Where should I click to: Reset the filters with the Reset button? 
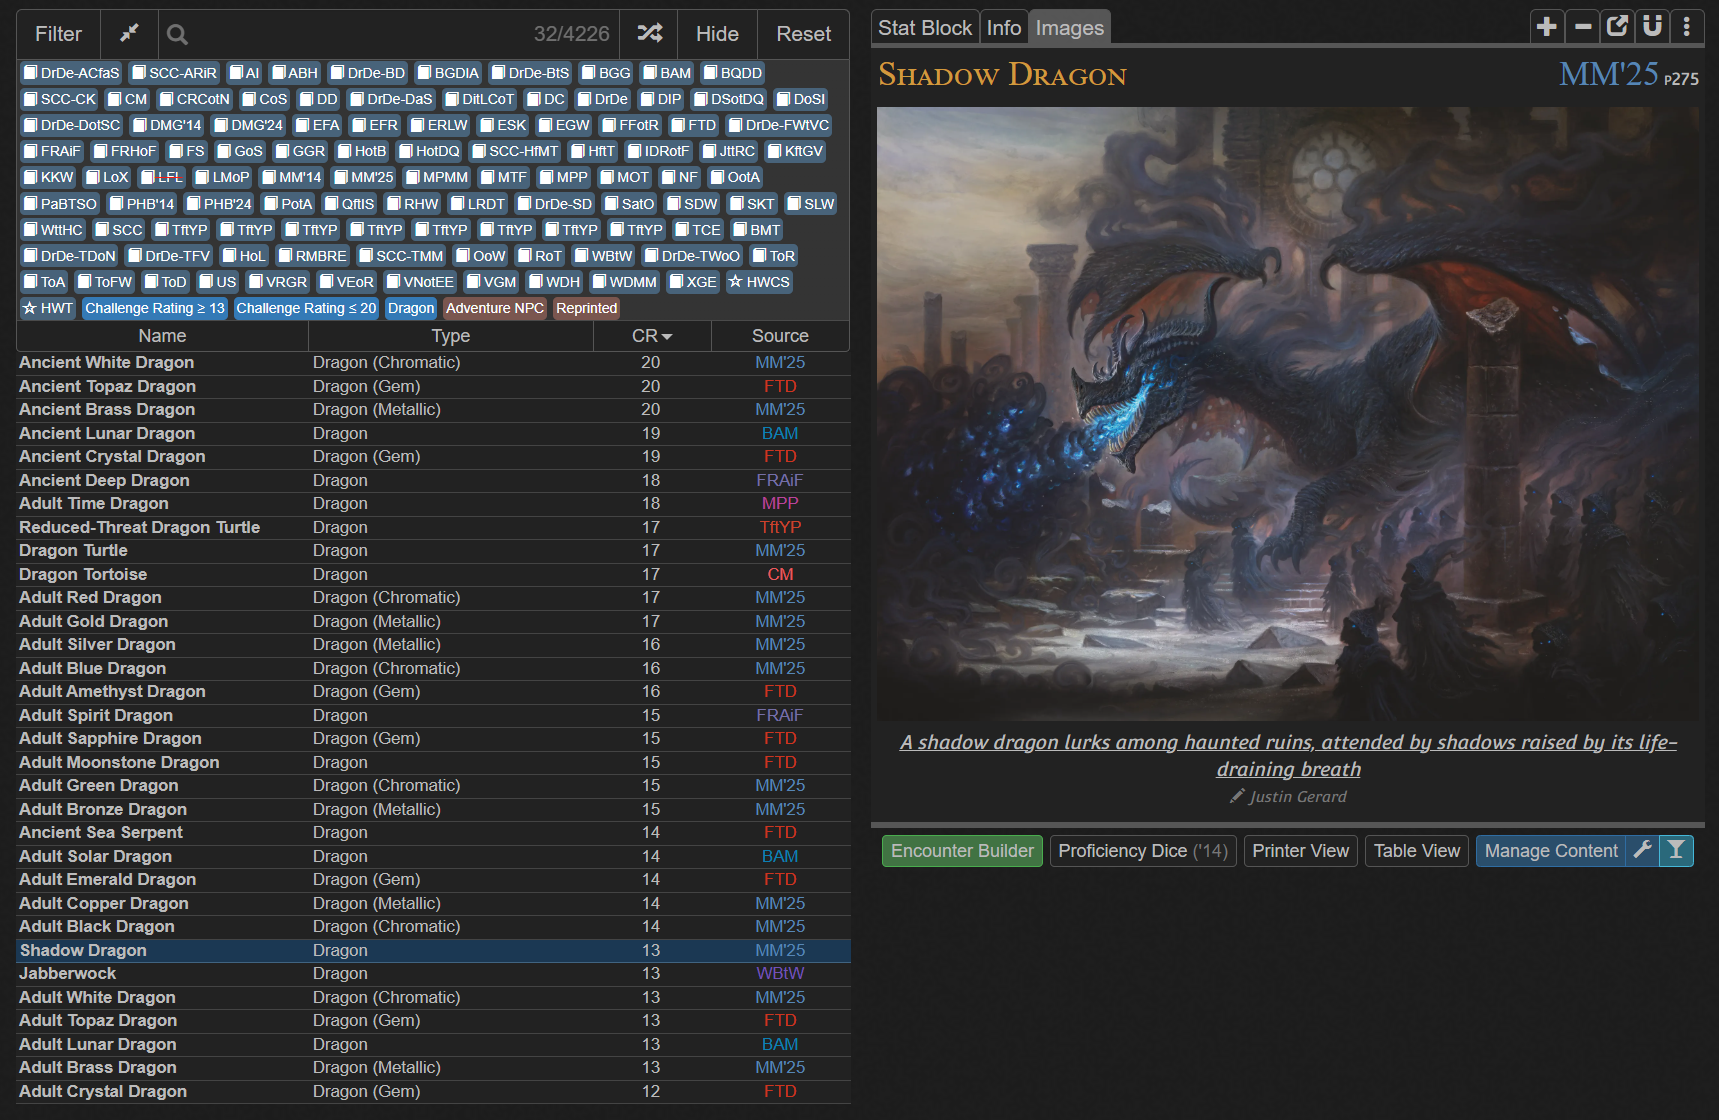pyautogui.click(x=804, y=34)
